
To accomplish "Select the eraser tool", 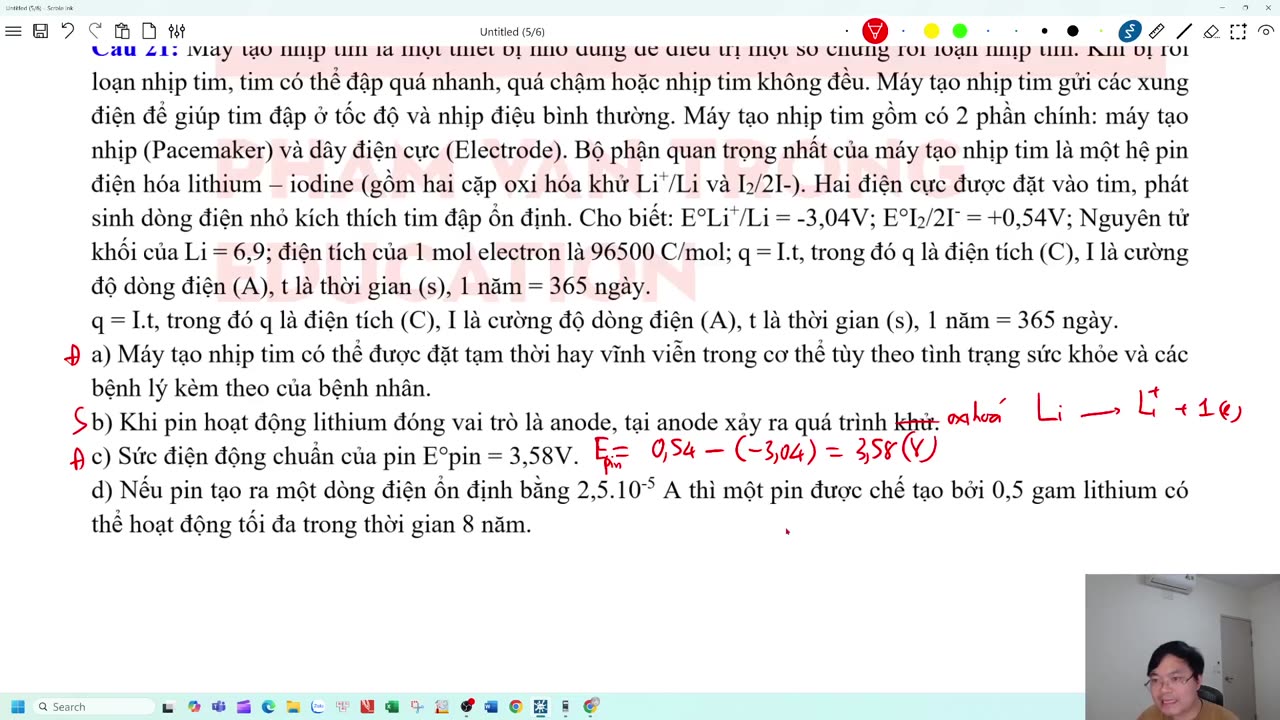I will [x=1211, y=31].
